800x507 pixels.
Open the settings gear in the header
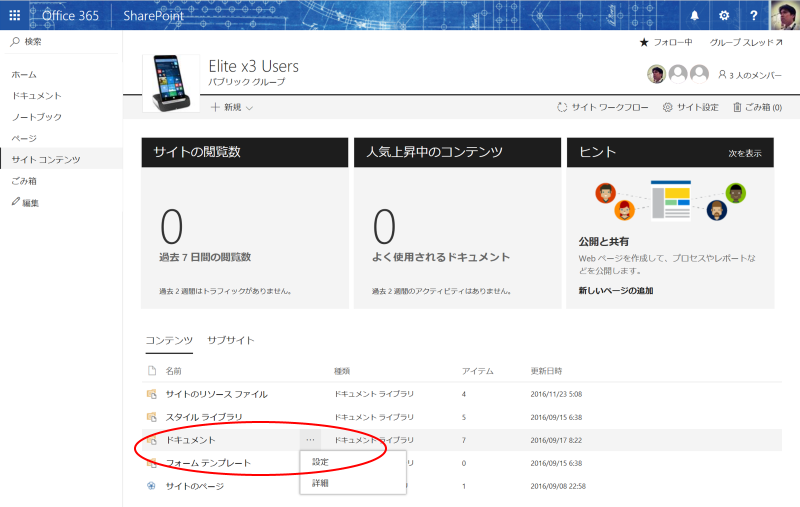724,15
